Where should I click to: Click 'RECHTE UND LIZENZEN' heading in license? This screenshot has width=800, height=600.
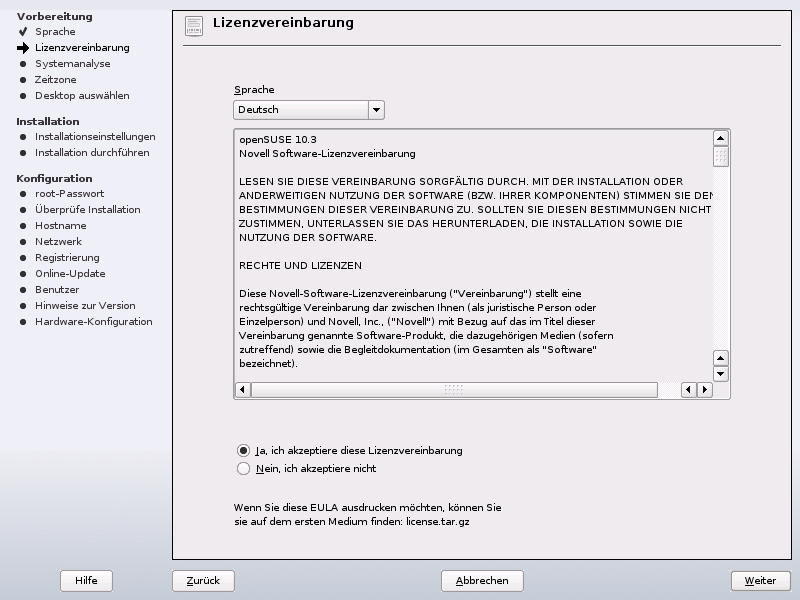(301, 266)
